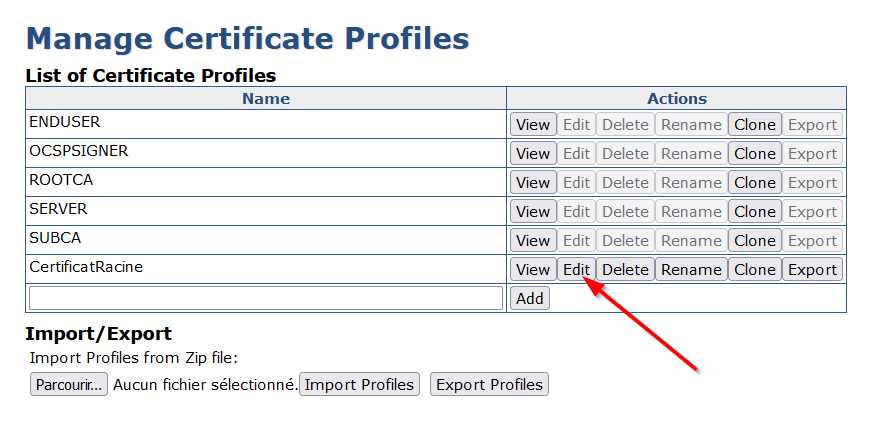View the ENDUSER certificate profile
886x433 pixels.
pyautogui.click(x=533, y=125)
